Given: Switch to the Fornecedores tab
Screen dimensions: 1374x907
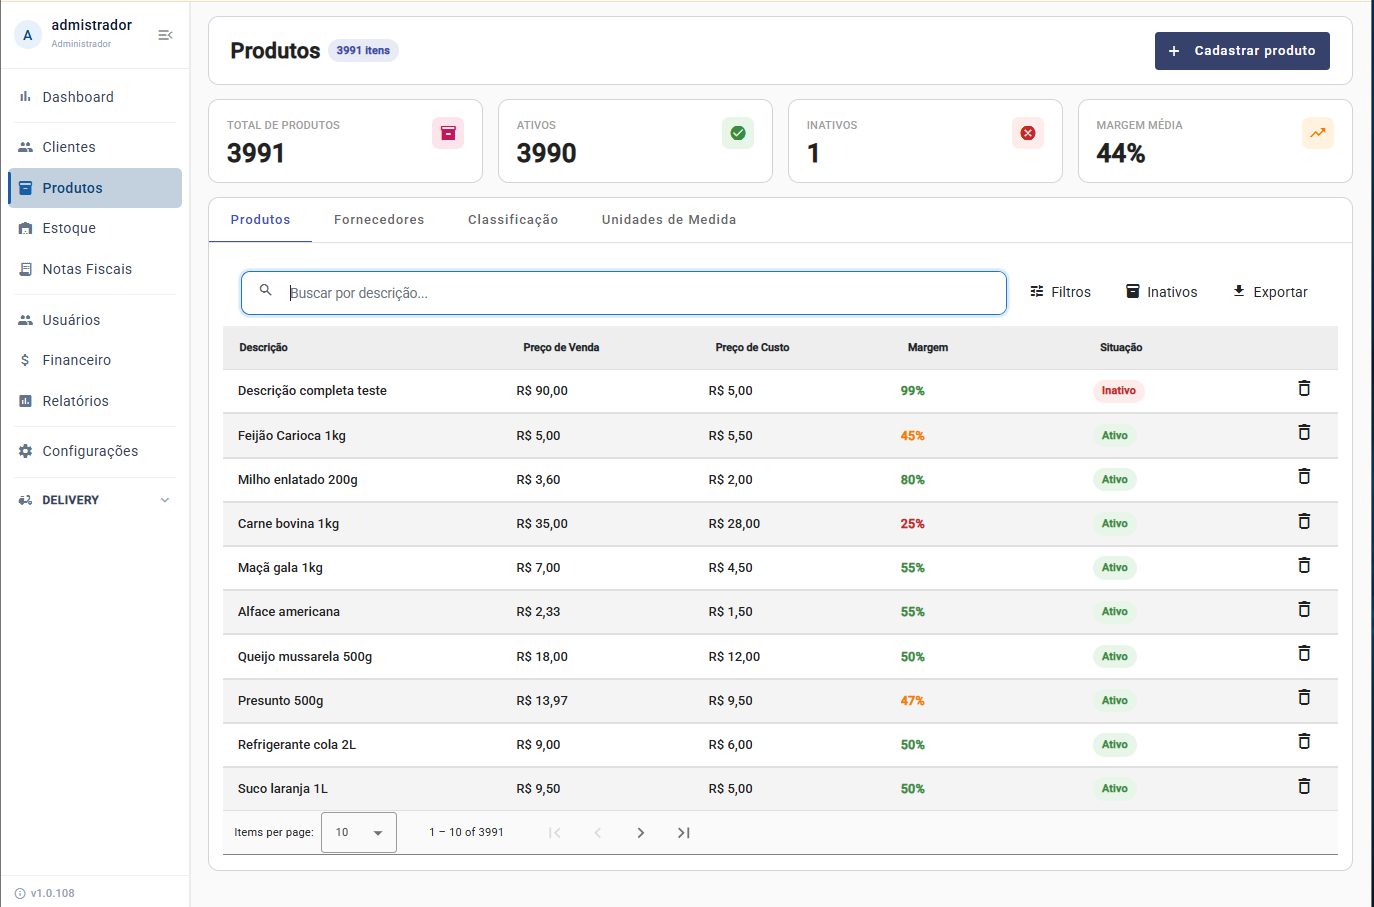Looking at the screenshot, I should pyautogui.click(x=379, y=220).
